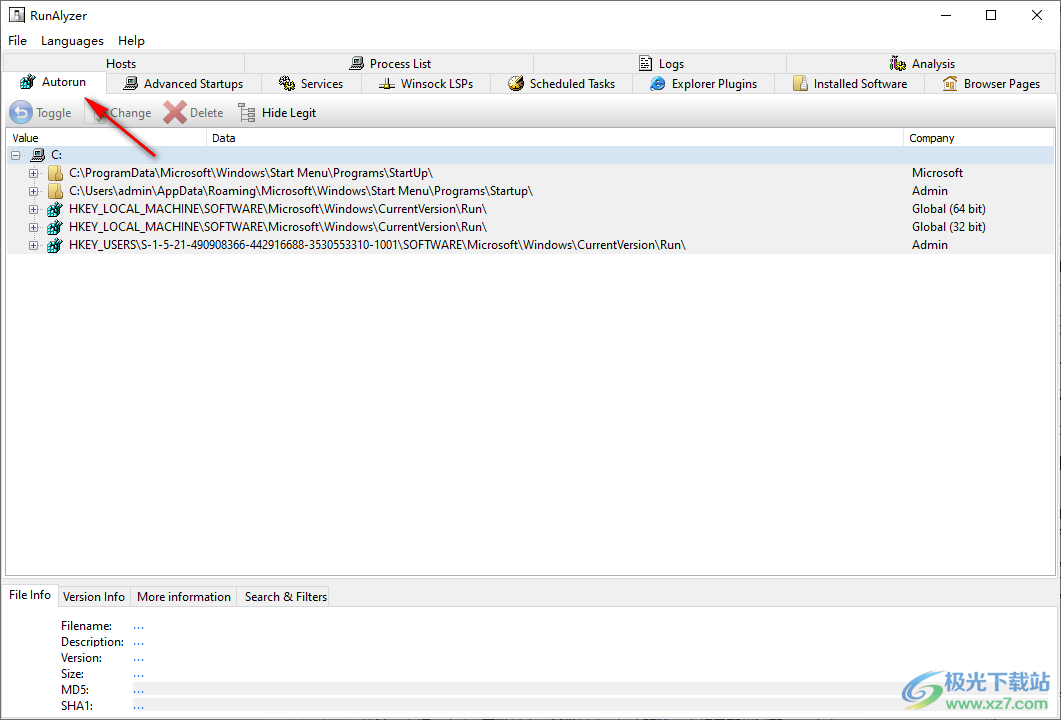Open Explorer Plugins tab

[703, 84]
